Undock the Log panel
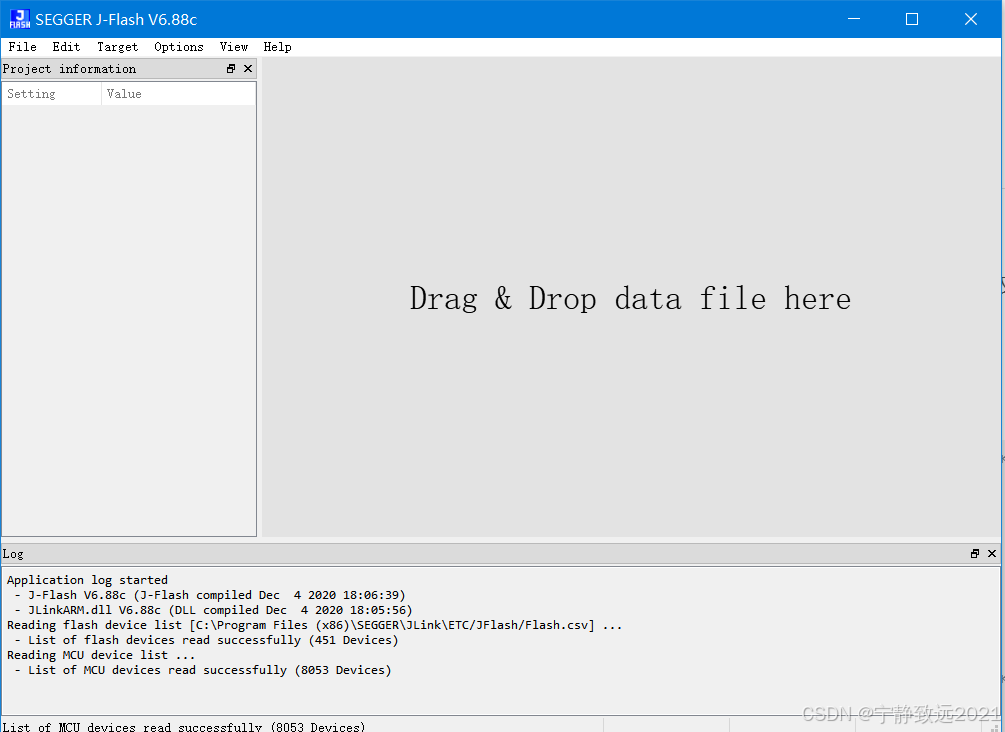The image size is (1005, 732). [975, 553]
